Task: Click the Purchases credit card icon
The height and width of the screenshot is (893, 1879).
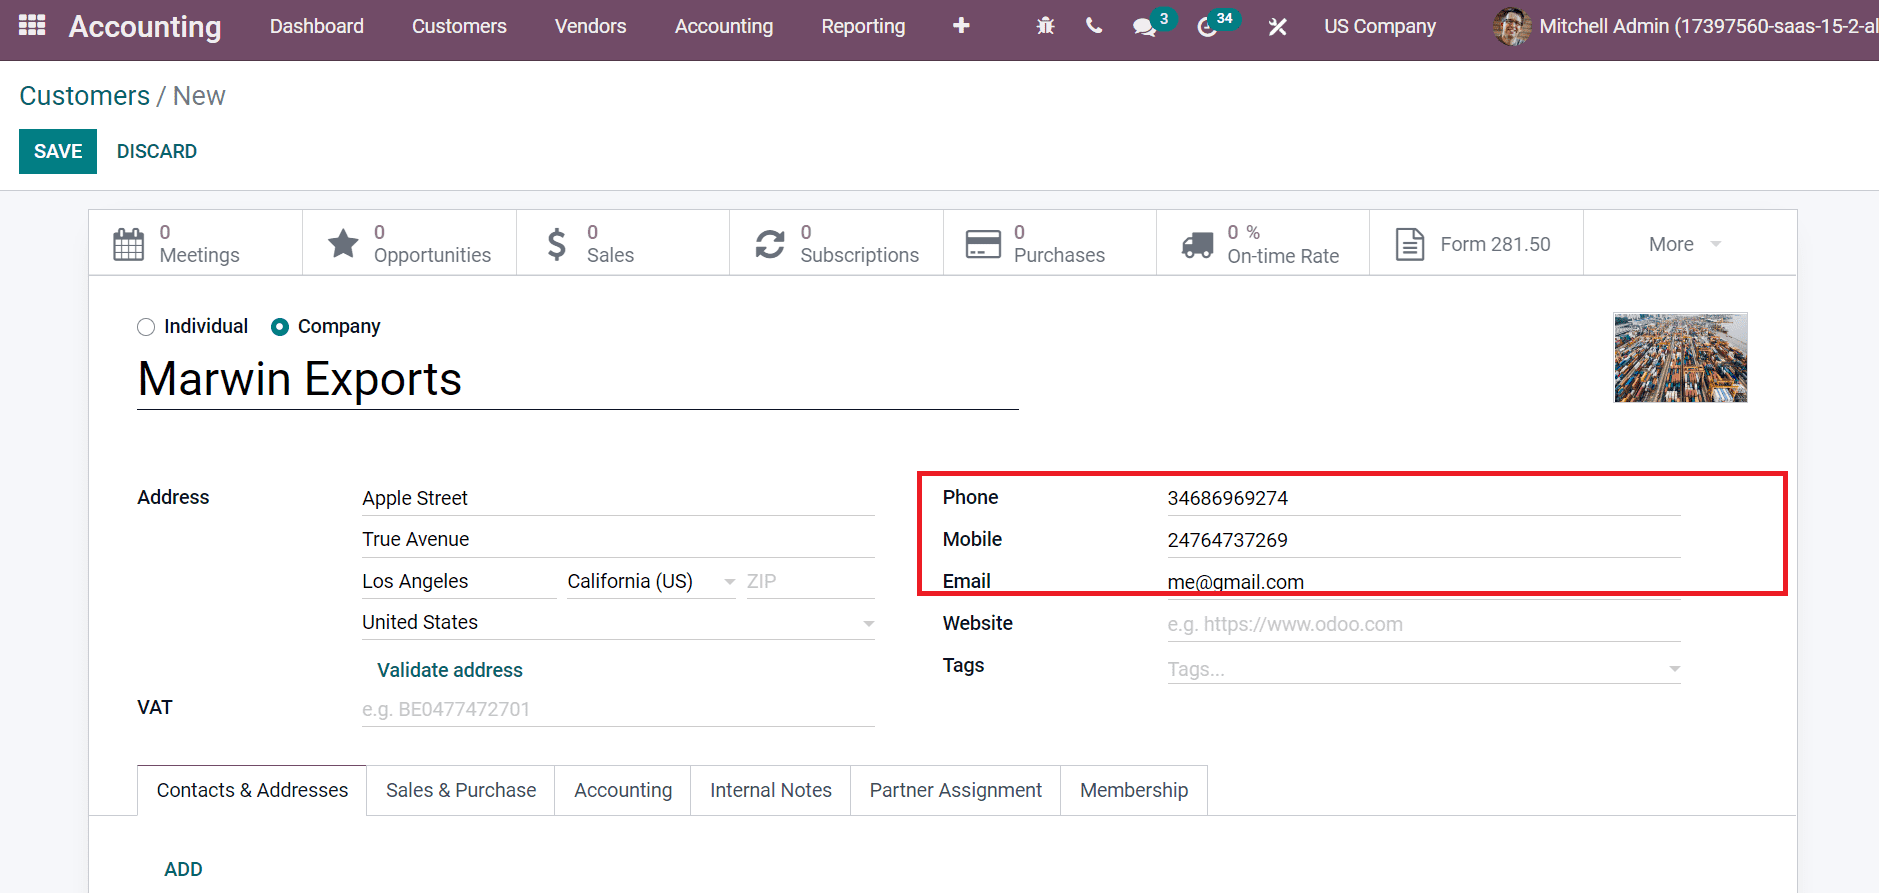Action: (983, 244)
